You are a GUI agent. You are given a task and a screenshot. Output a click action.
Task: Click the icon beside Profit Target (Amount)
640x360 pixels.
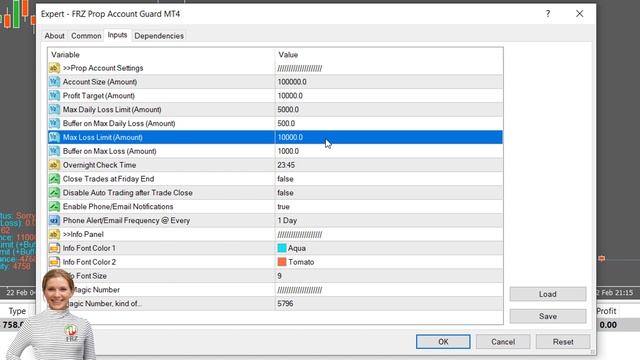pyautogui.click(x=54, y=96)
